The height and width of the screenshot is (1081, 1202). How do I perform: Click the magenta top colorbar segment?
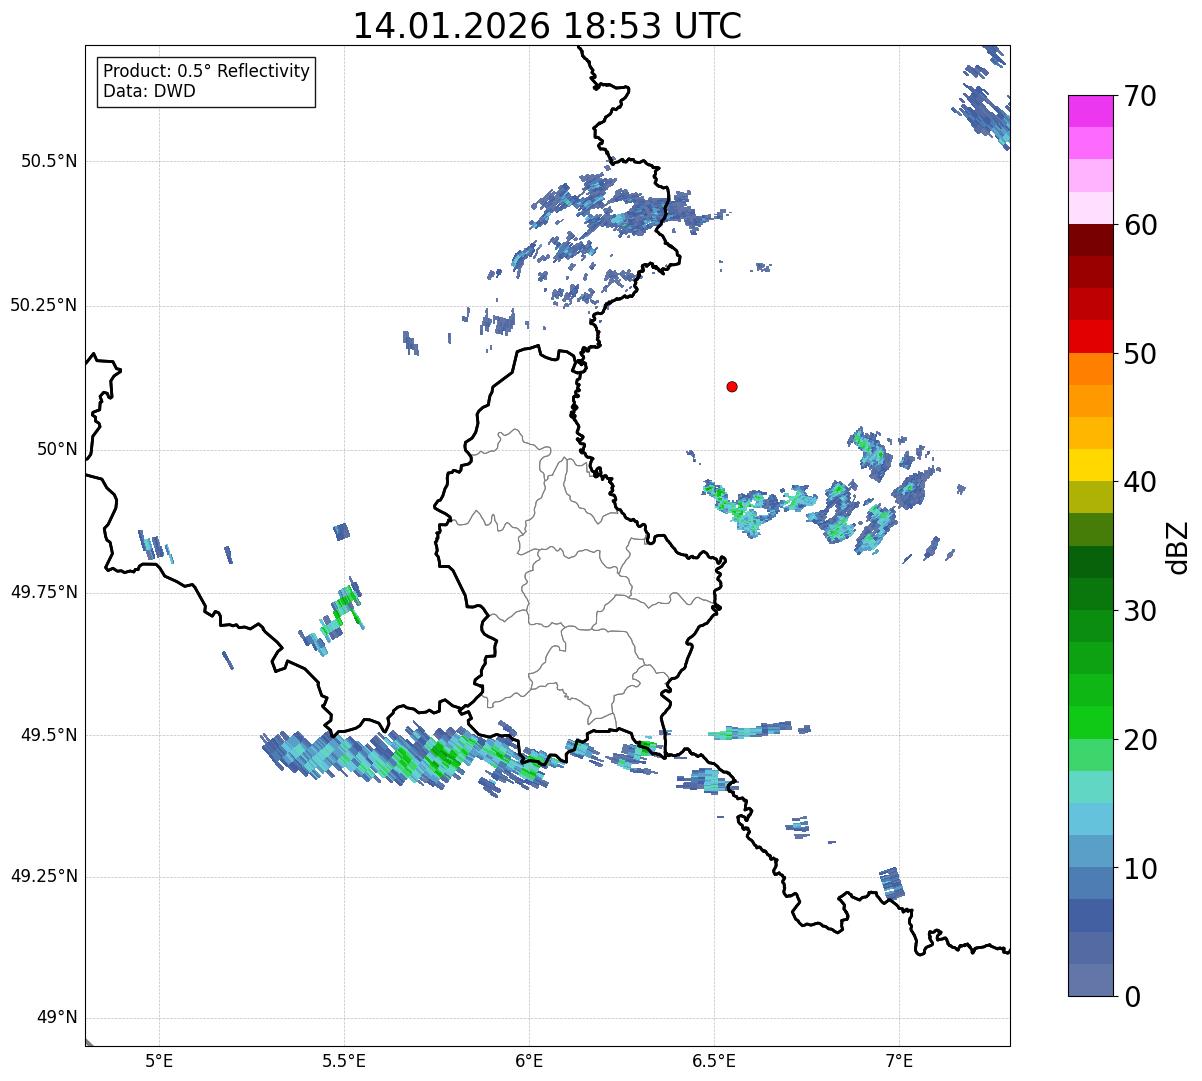1090,111
